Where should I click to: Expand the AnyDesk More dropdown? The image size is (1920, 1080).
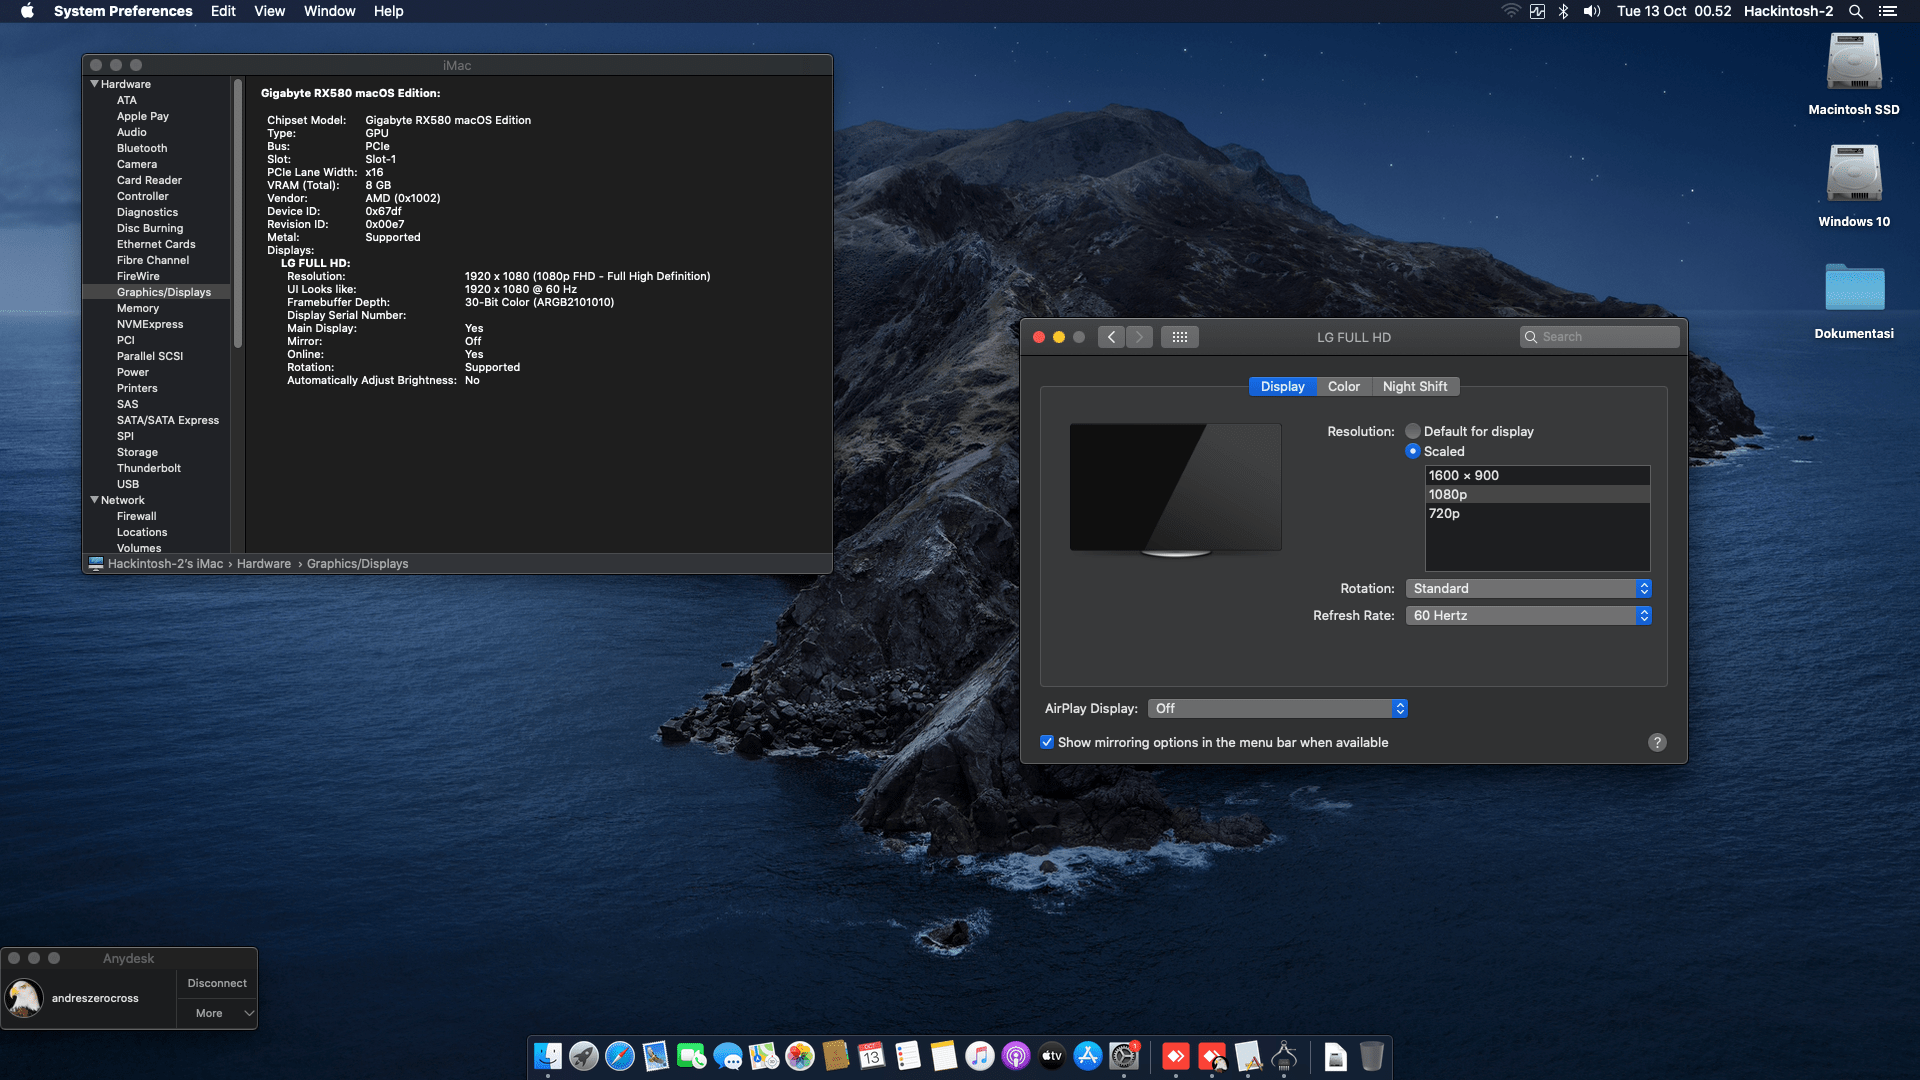click(x=218, y=1013)
